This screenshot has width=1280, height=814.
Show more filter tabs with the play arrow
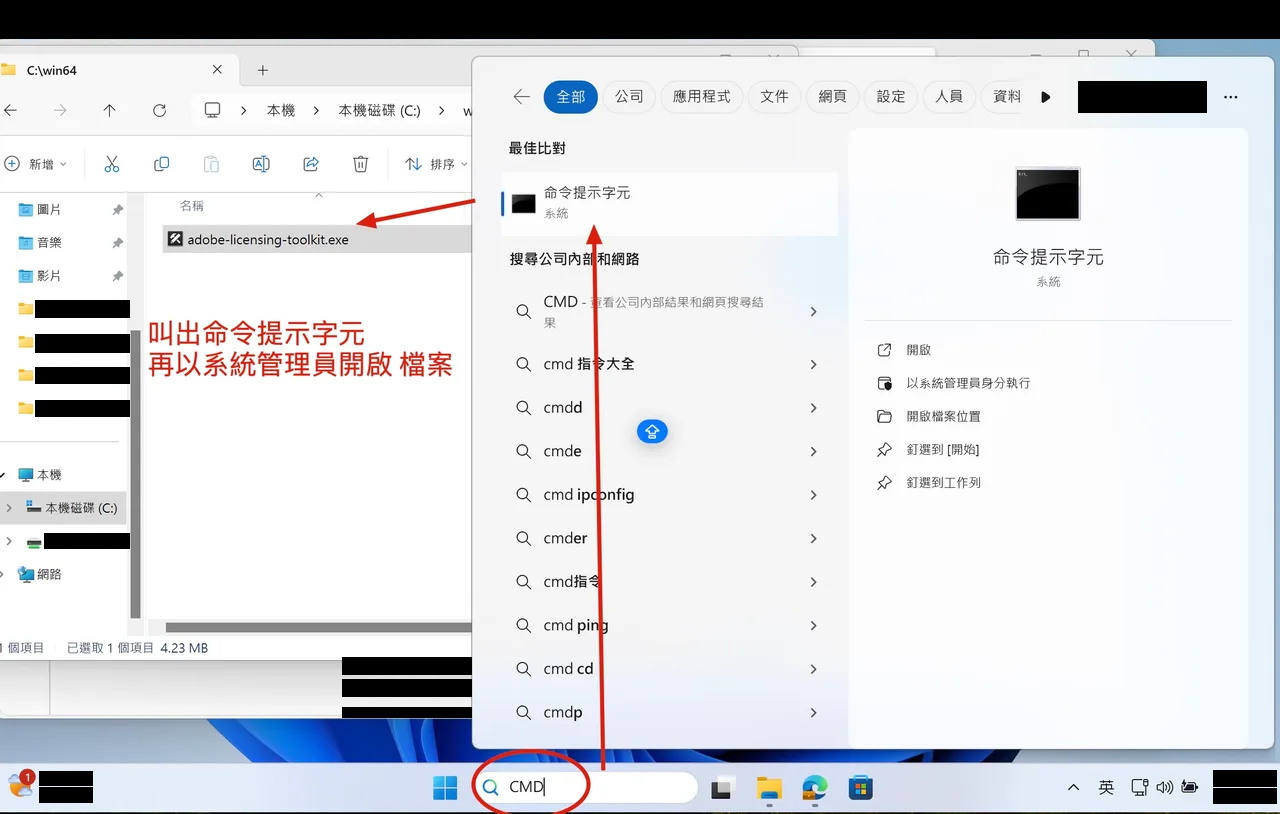[1046, 97]
